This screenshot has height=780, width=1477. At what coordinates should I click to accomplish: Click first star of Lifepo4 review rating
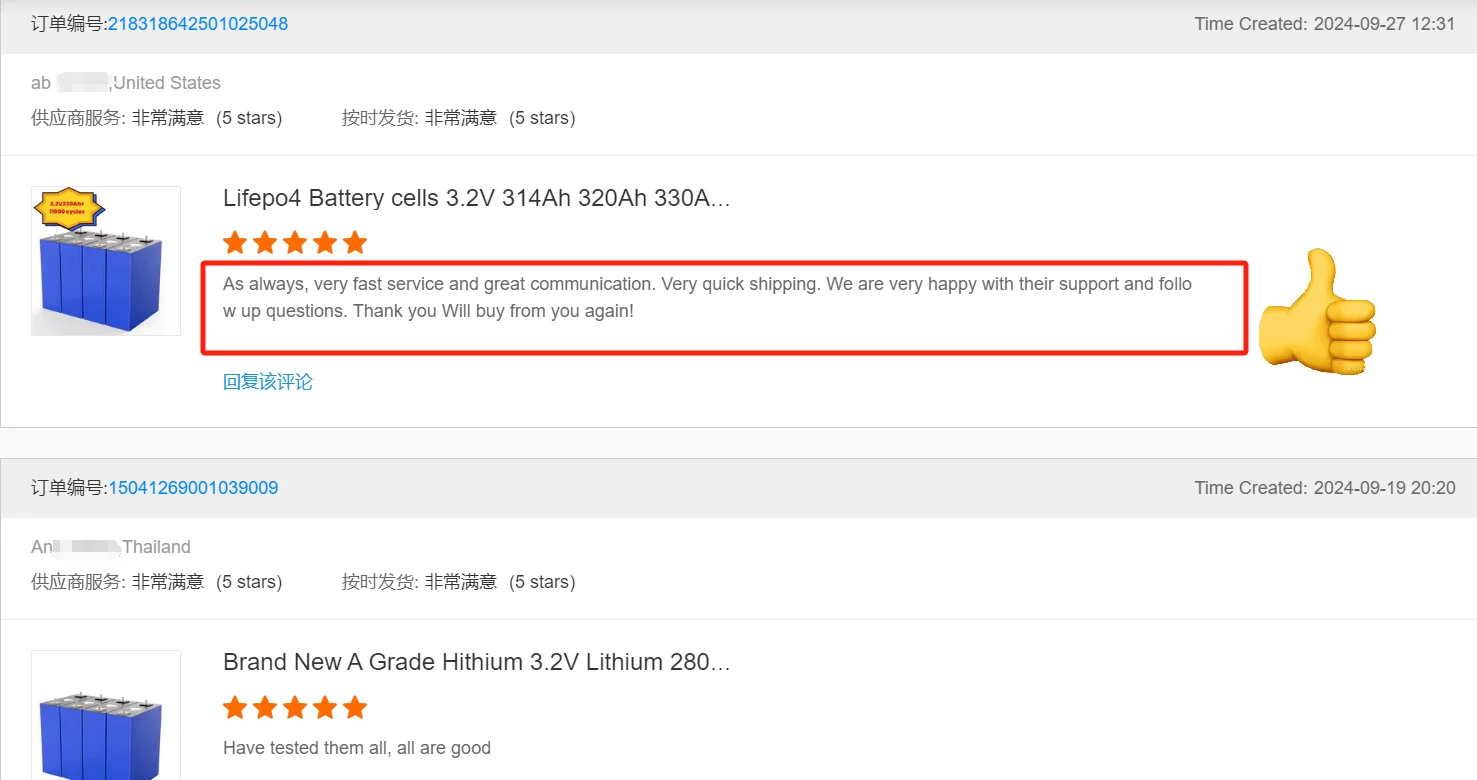[x=235, y=243]
